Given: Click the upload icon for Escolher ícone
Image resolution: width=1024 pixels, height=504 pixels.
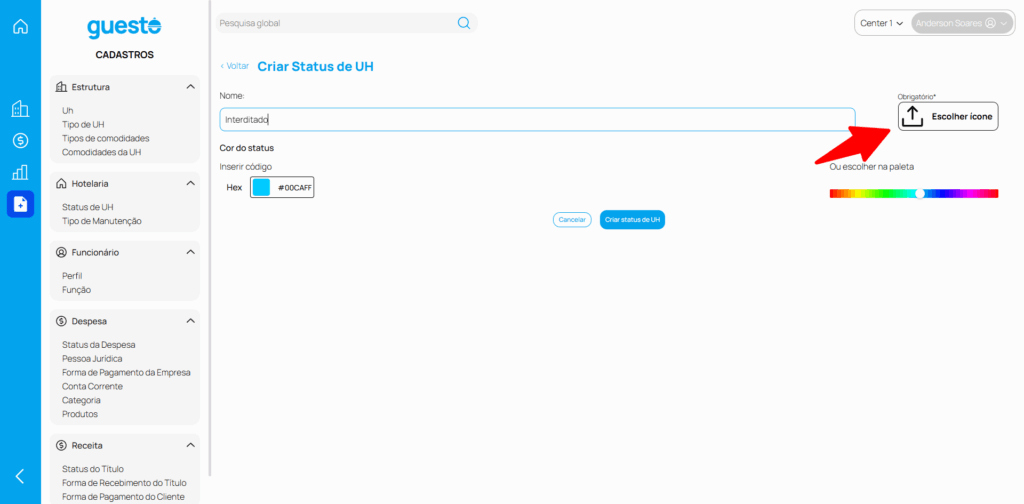Looking at the screenshot, I should click(x=911, y=117).
